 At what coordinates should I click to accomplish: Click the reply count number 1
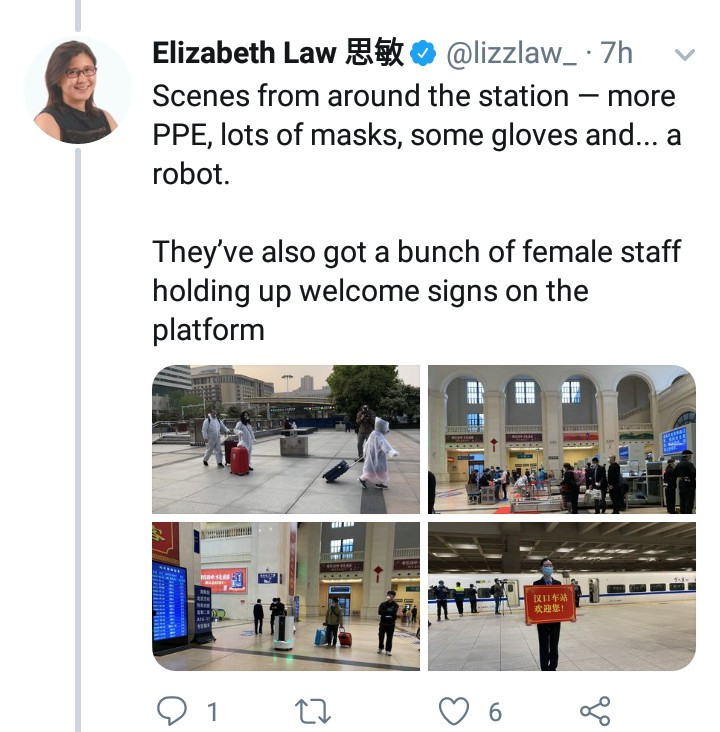(x=212, y=712)
